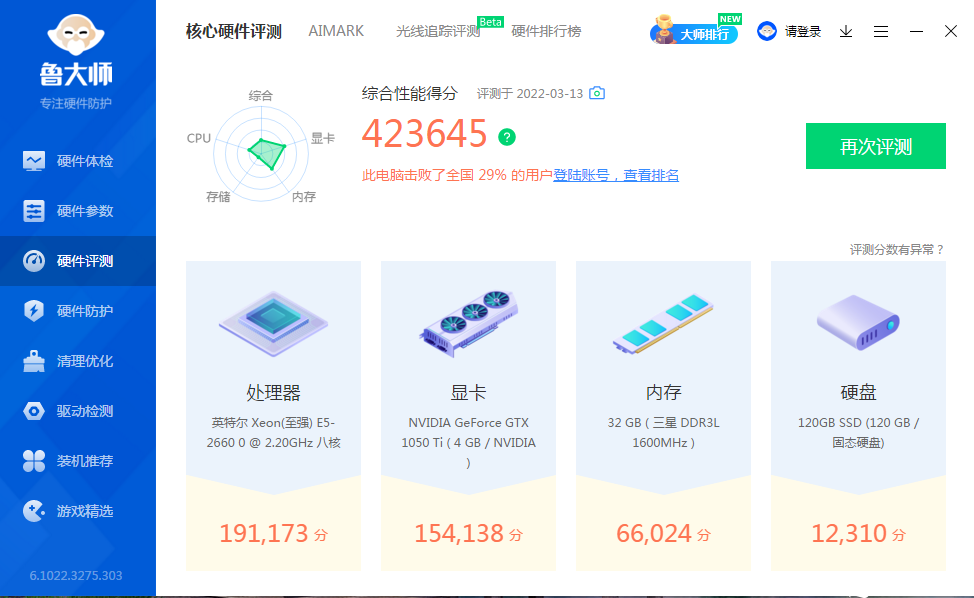Switch to AIMARK tab
Image resolution: width=974 pixels, height=598 pixels.
tap(336, 31)
